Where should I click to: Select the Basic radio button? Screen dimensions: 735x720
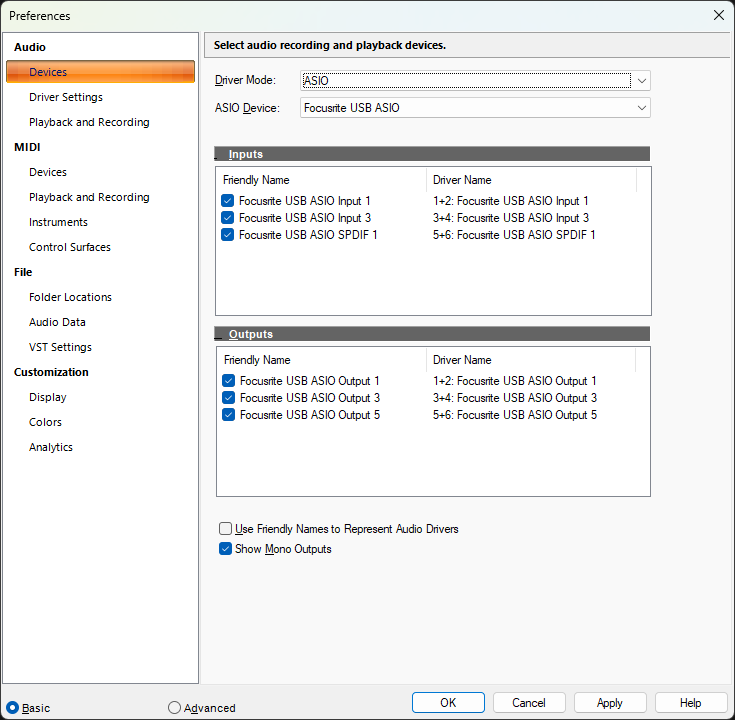tap(13, 708)
